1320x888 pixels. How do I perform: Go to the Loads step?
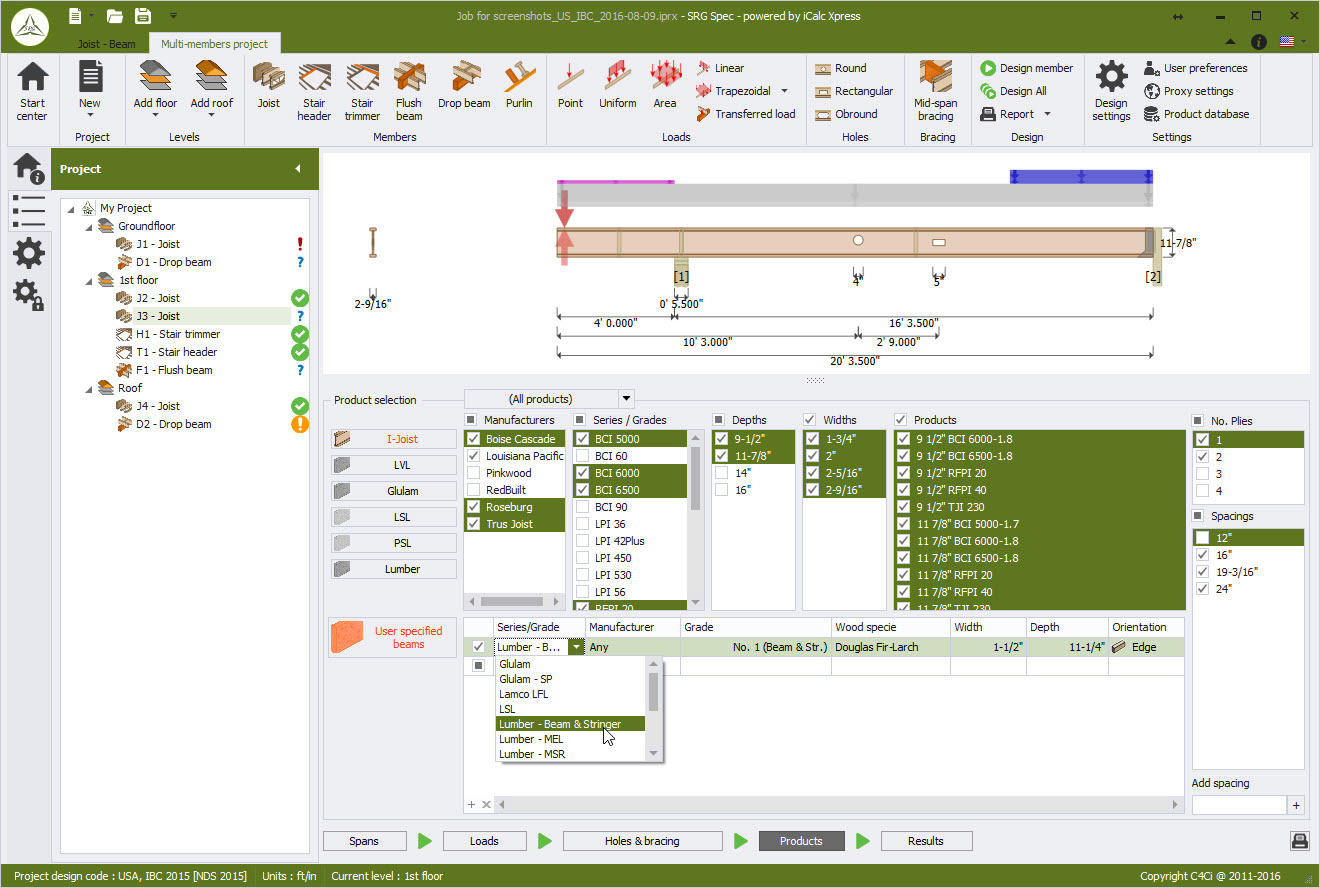484,841
